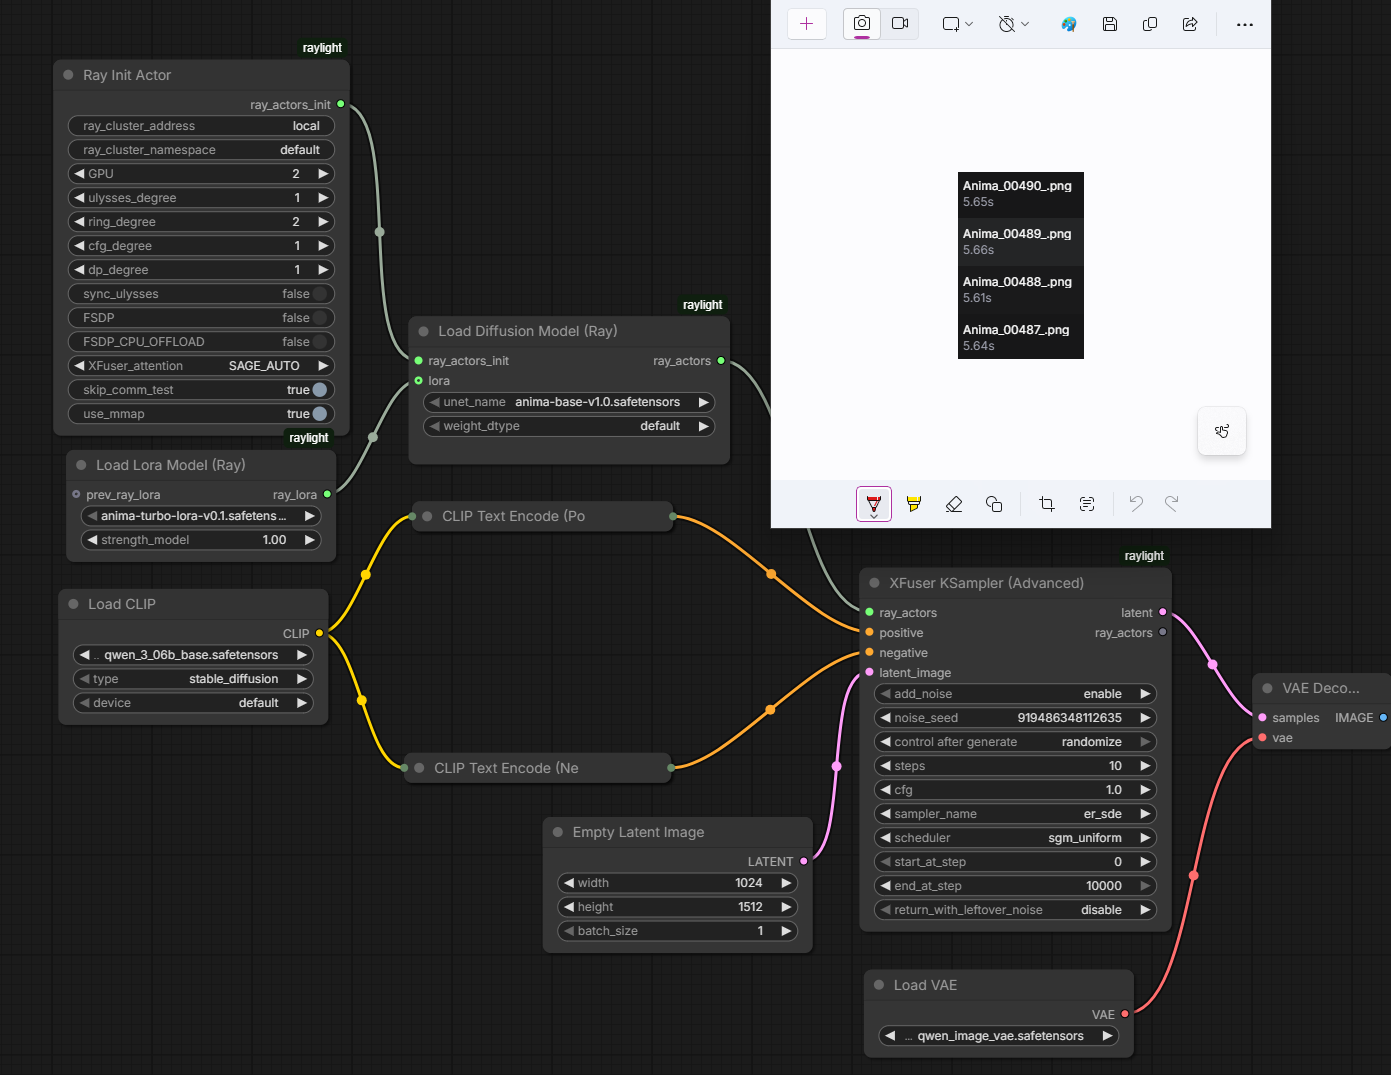Undo the last markup edit
1391x1075 pixels.
click(1136, 504)
